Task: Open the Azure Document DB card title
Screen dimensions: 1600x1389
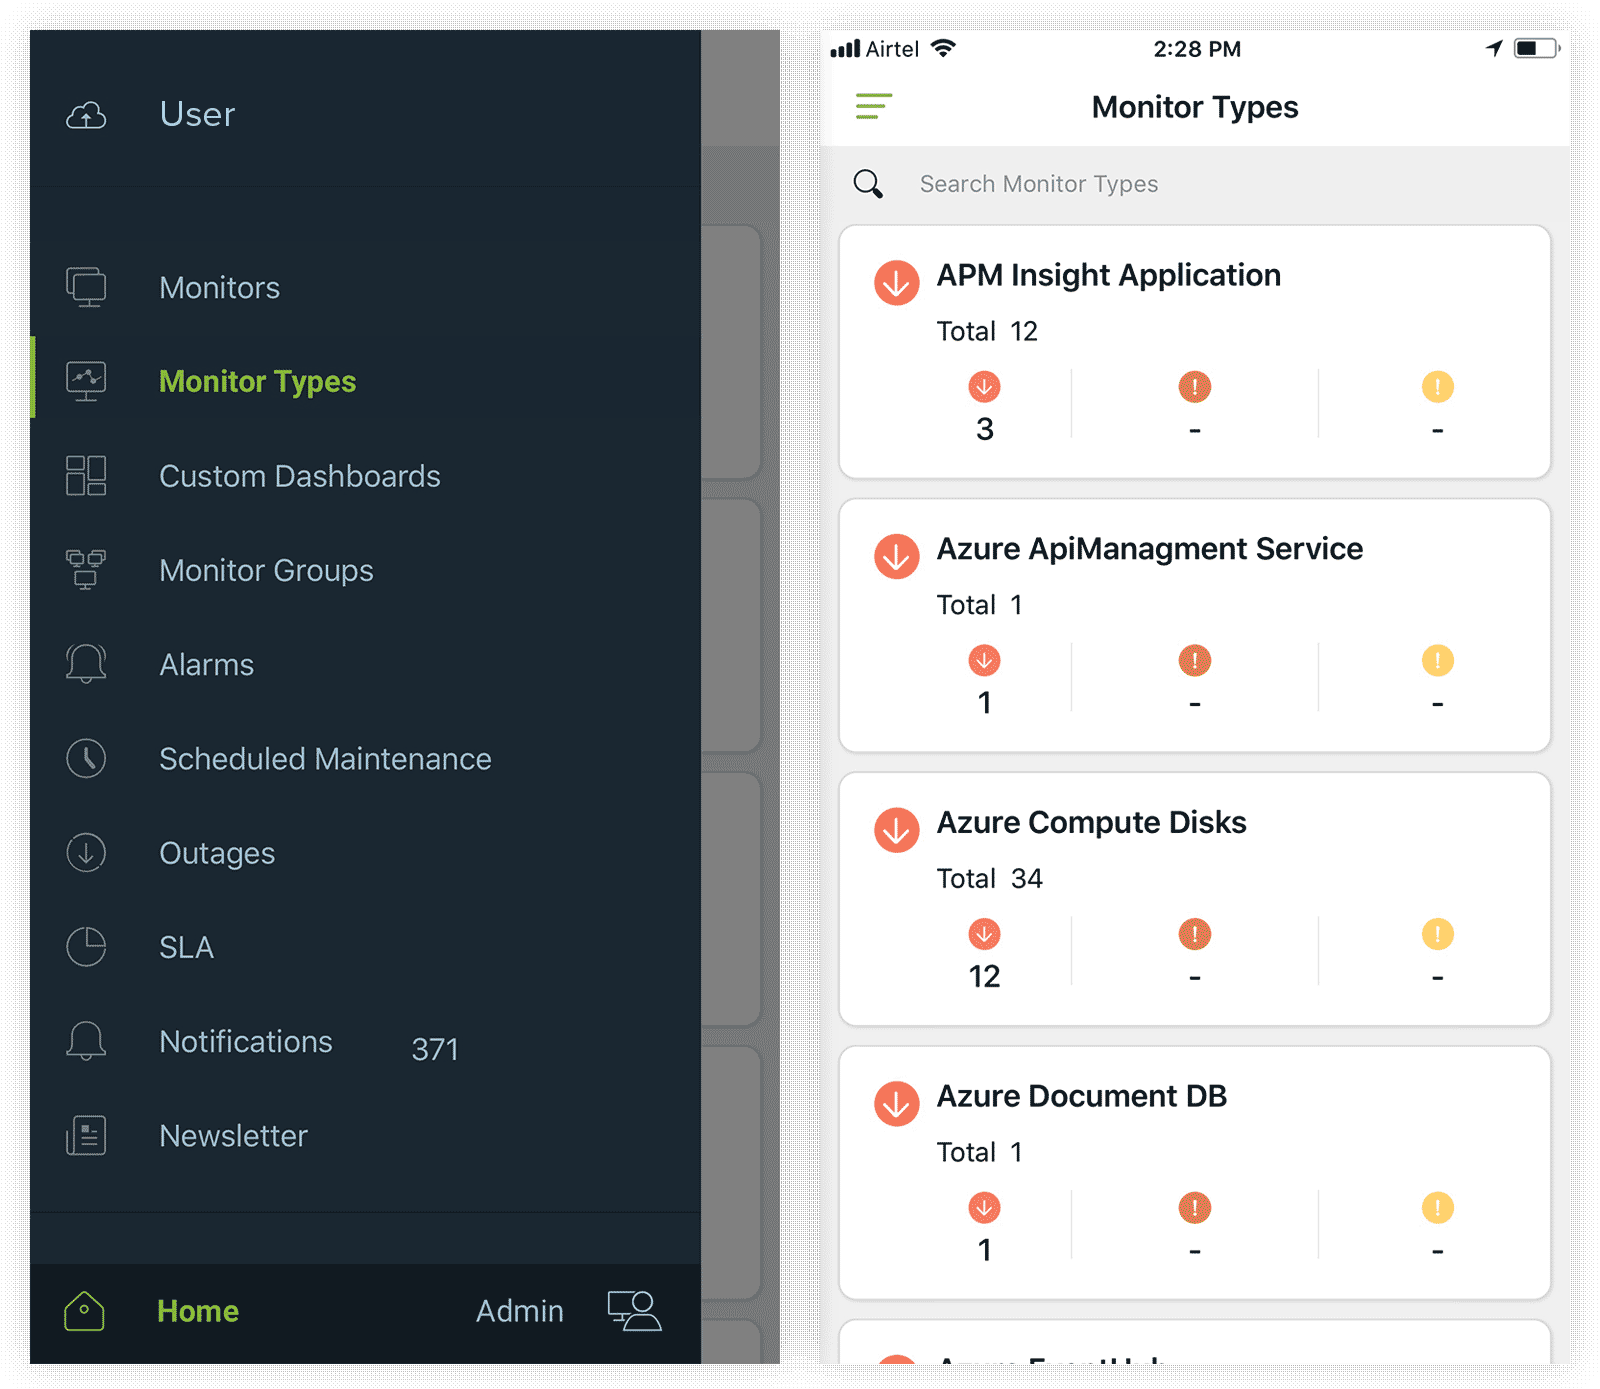Action: (x=1082, y=1096)
